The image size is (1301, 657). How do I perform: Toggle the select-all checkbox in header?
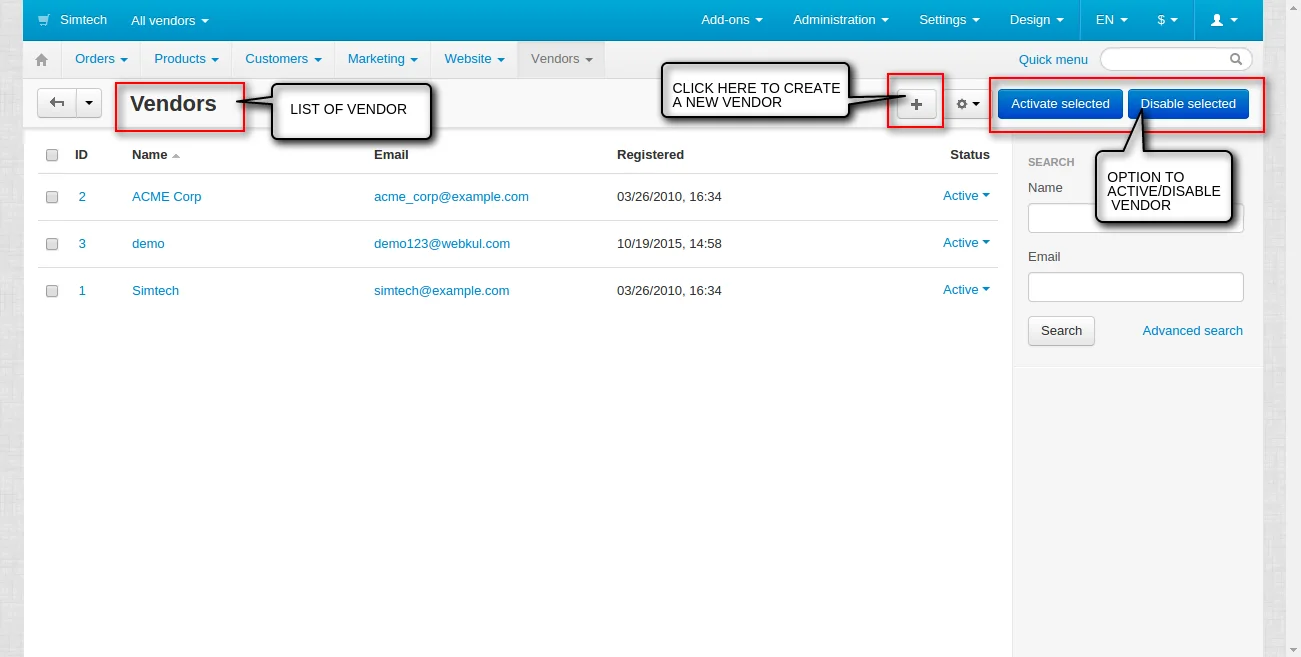click(52, 155)
